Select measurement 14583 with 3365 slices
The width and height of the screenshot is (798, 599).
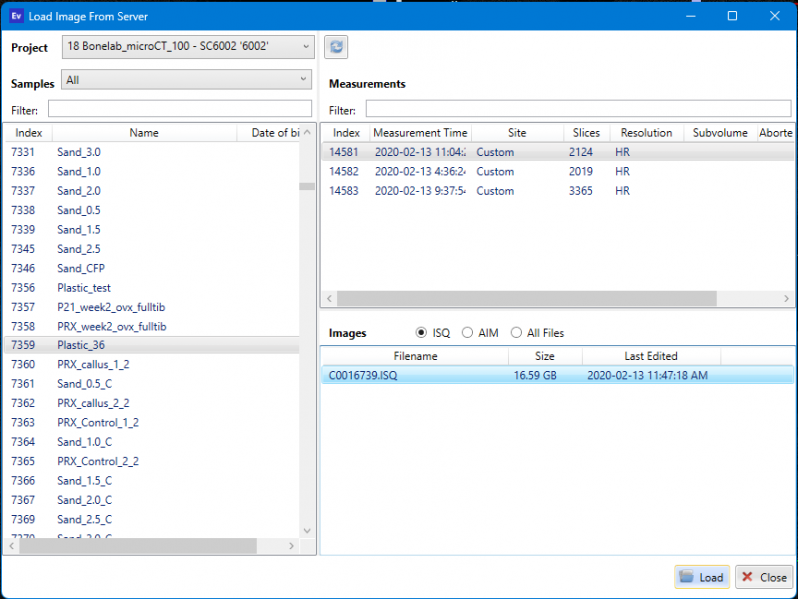pyautogui.click(x=558, y=191)
